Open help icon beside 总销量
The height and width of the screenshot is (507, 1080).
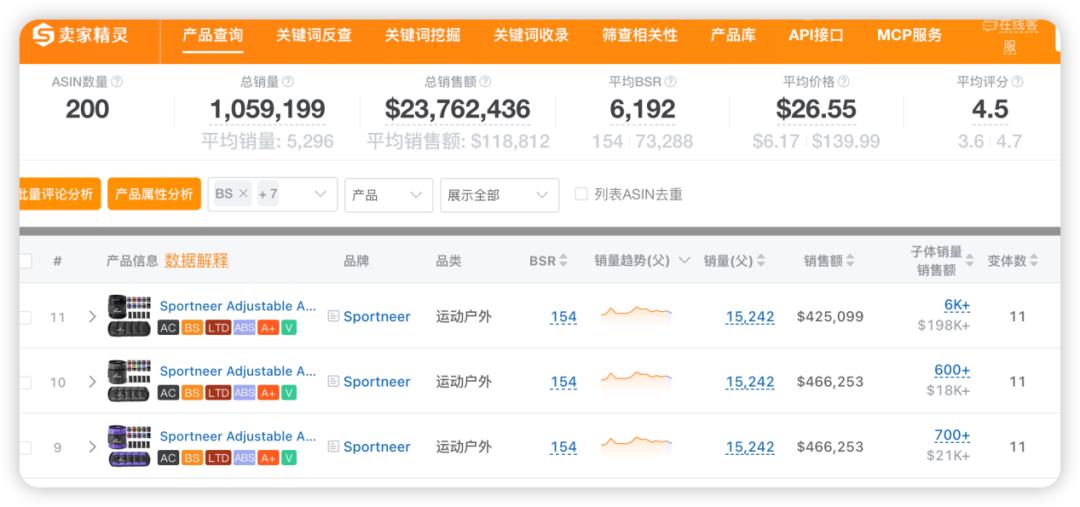[288, 82]
